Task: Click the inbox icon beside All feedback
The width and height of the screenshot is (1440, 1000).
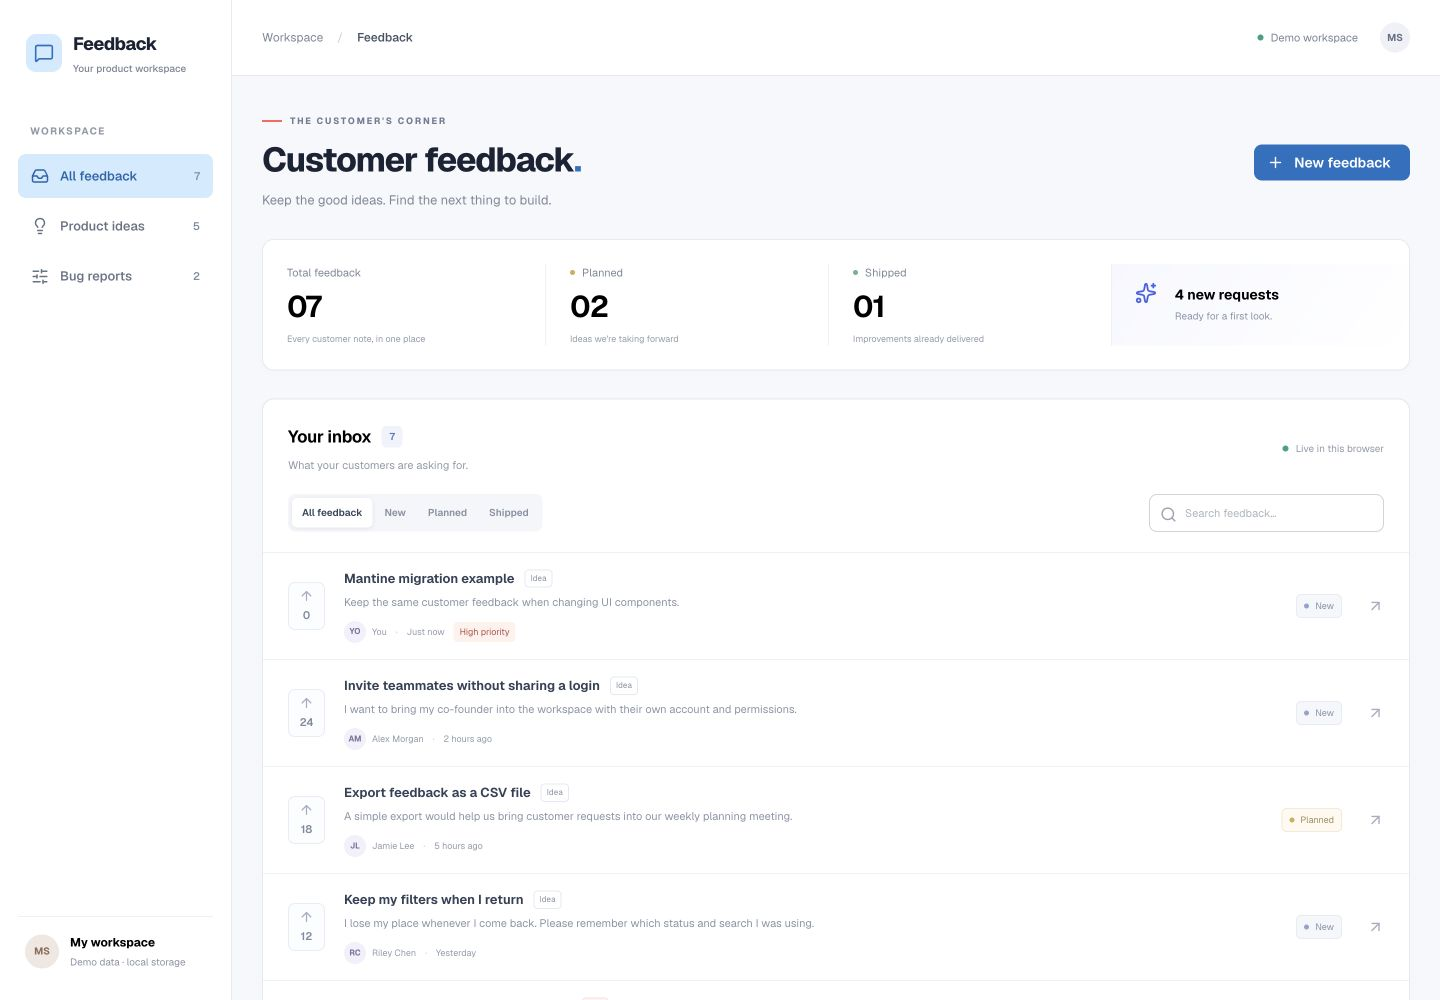Action: (x=40, y=176)
